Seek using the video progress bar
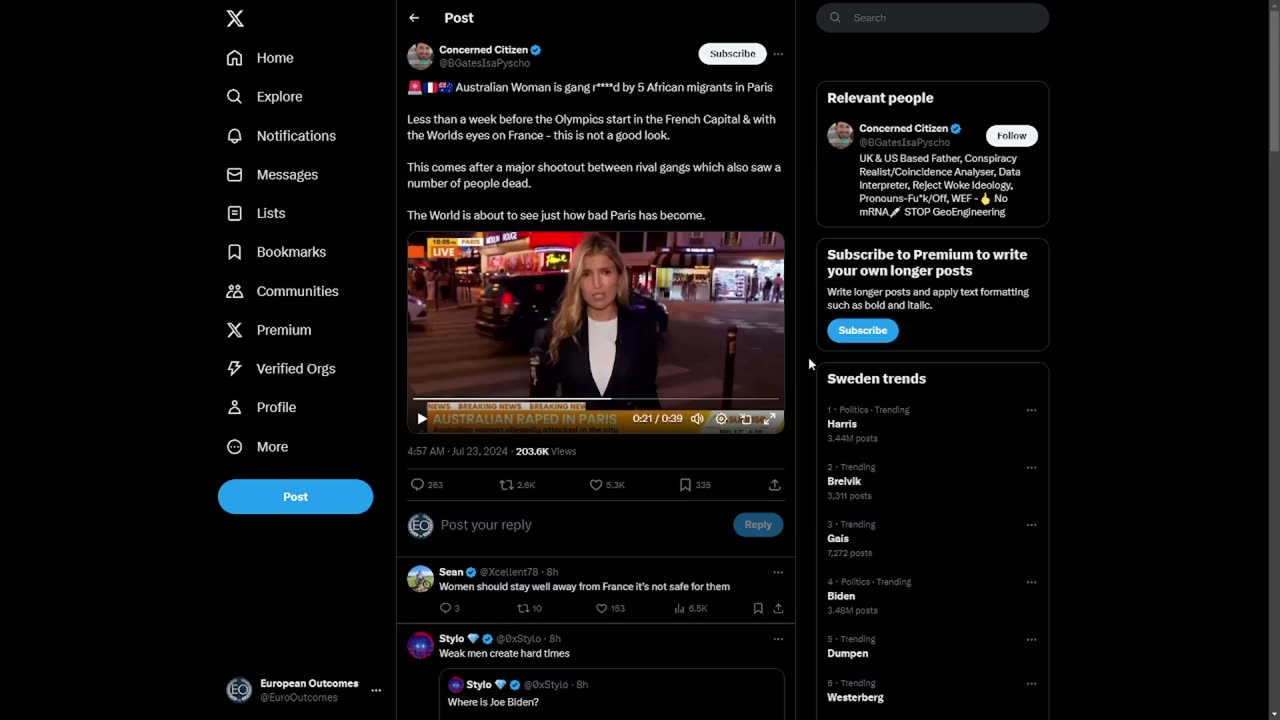This screenshot has width=1280, height=720. pyautogui.click(x=595, y=399)
